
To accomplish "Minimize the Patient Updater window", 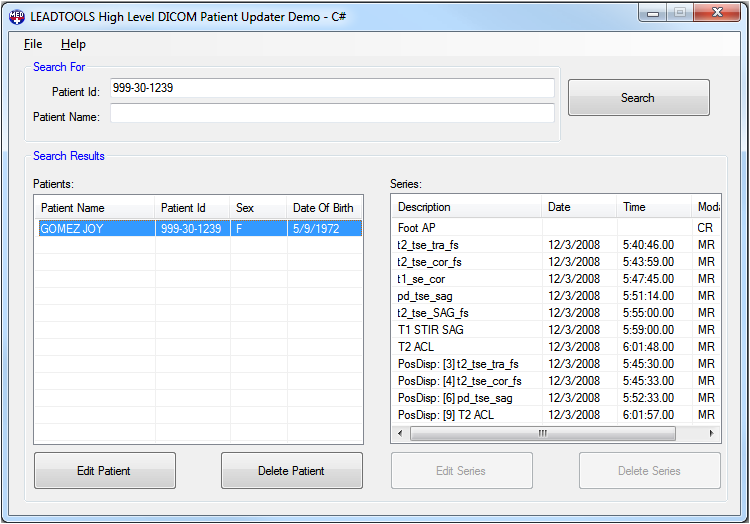I will point(654,13).
